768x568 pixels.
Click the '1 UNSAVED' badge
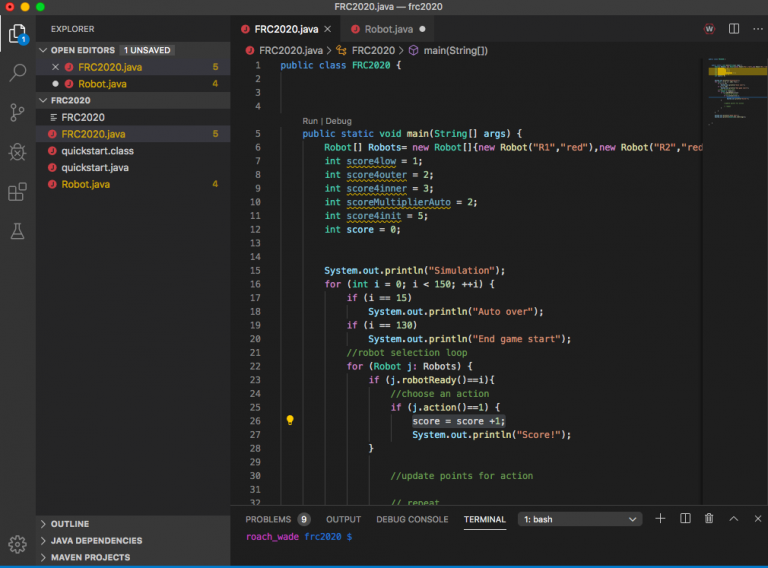click(x=147, y=50)
